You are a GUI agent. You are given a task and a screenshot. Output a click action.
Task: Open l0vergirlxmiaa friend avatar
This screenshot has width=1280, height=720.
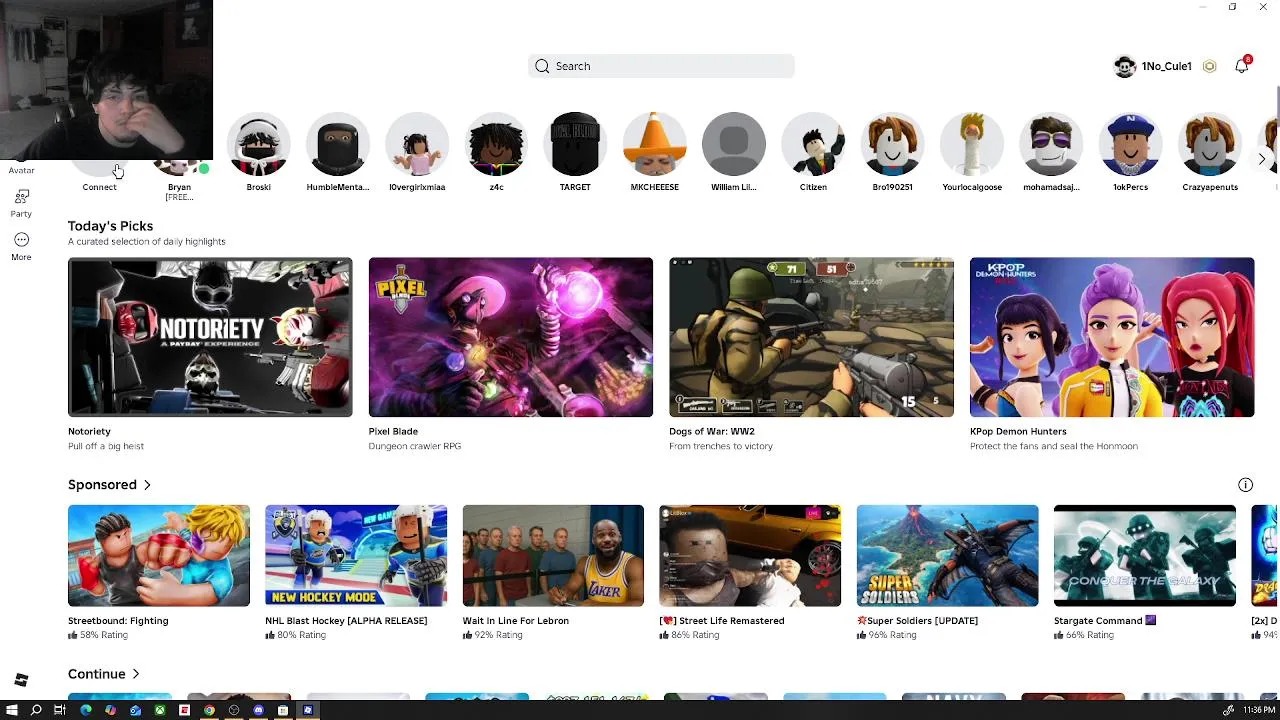417,144
